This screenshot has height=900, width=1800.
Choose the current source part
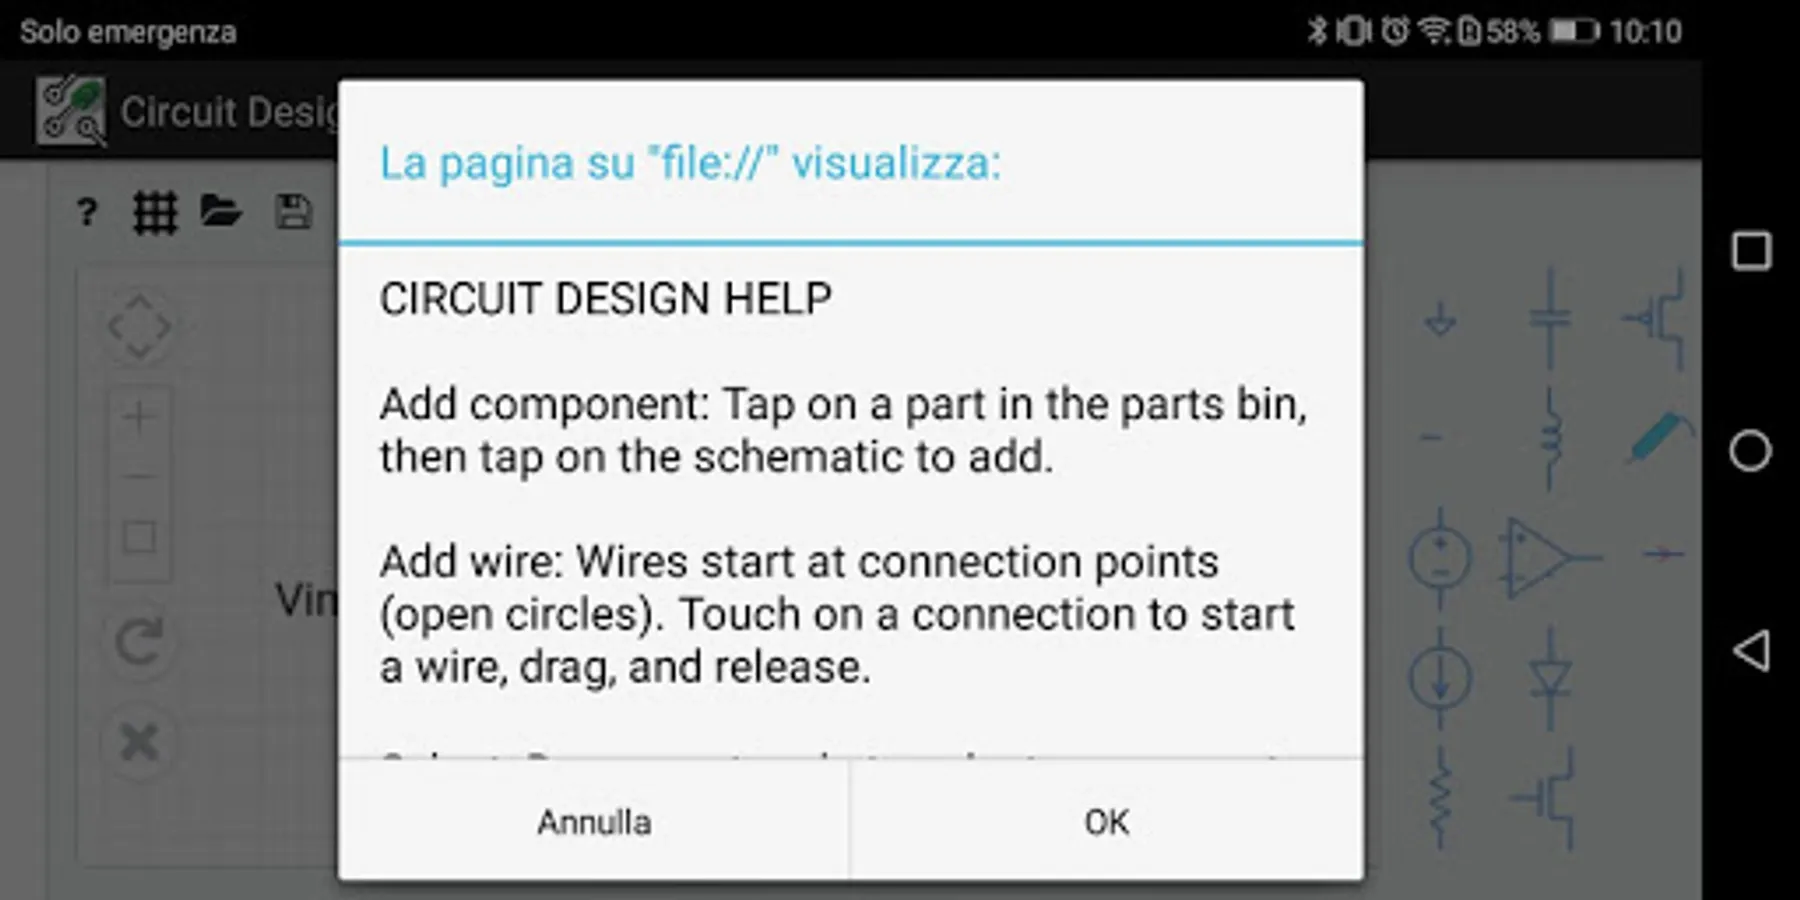click(1440, 679)
